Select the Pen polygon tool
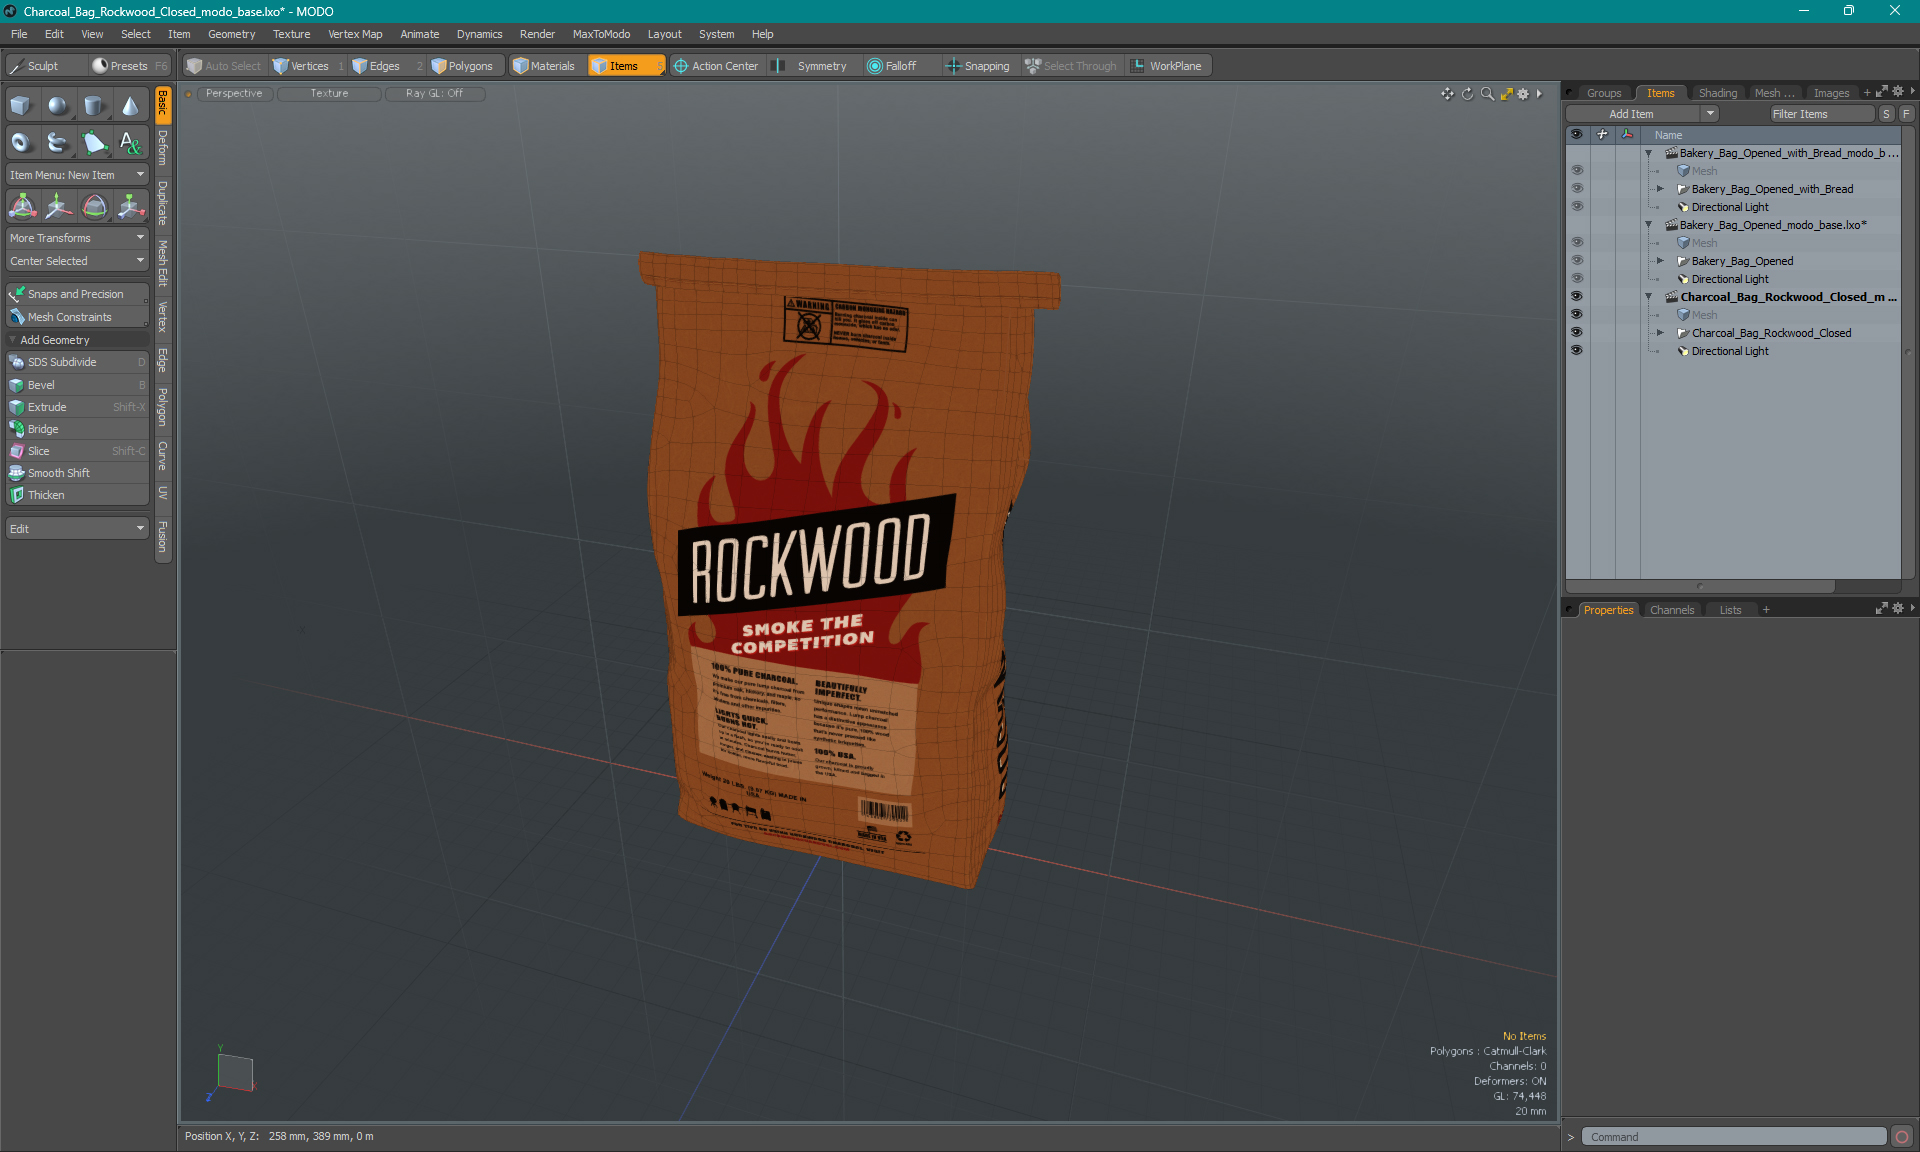The image size is (1920, 1152). point(94,143)
